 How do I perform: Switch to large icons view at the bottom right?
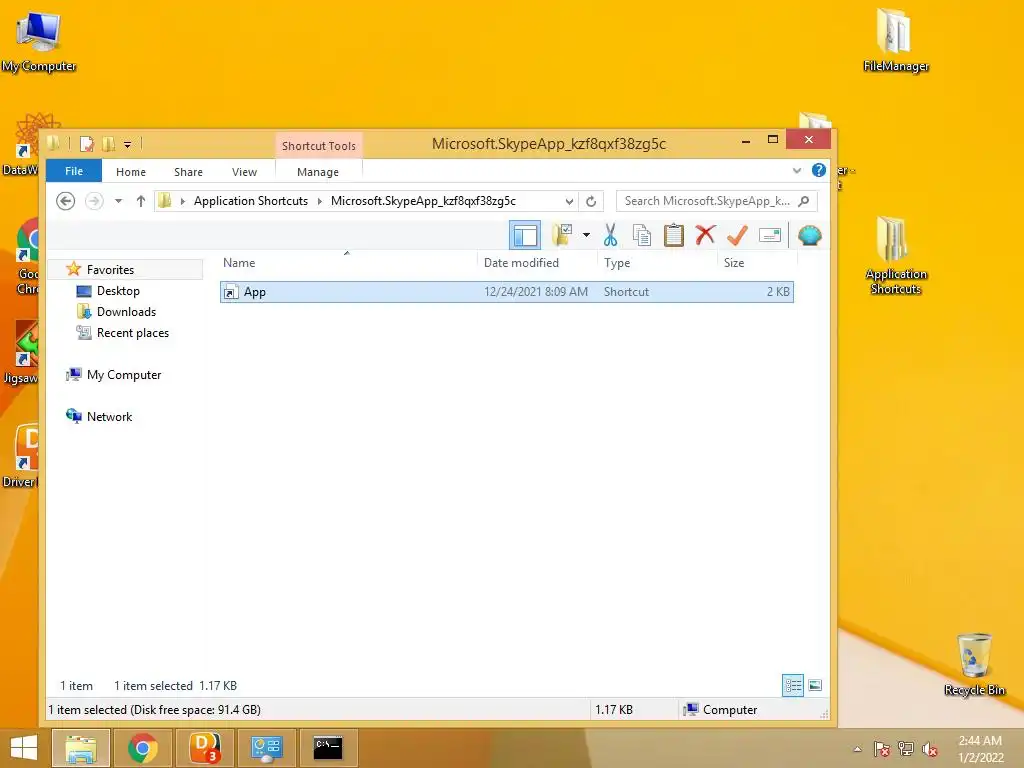point(815,685)
